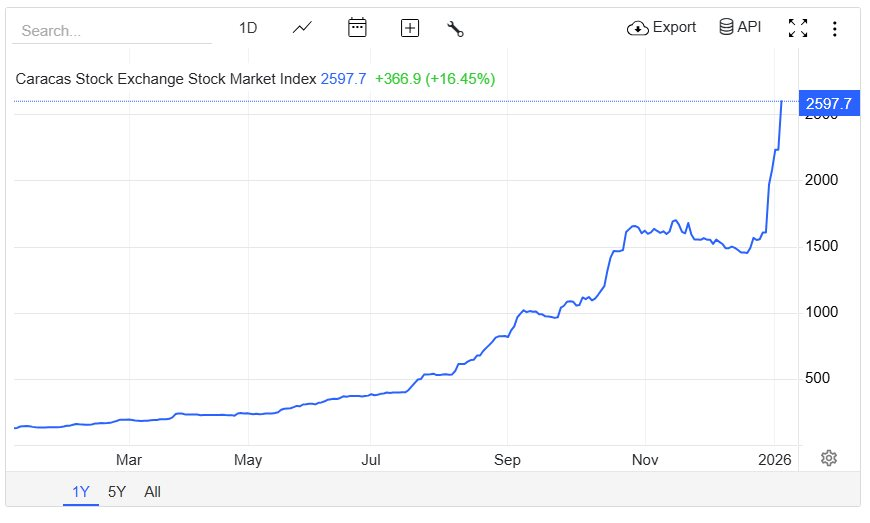Screen dimensions: 870x523
Task: Click the chart line peak near 2026
Action: pos(781,102)
